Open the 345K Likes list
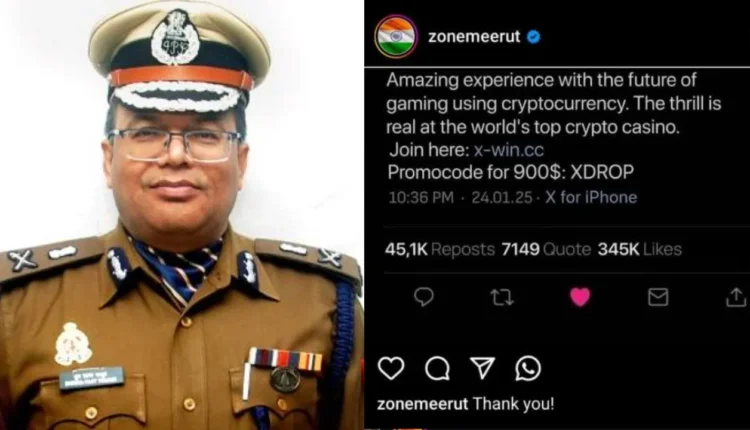Viewport: 750px width, 430px height. pyautogui.click(x=639, y=249)
